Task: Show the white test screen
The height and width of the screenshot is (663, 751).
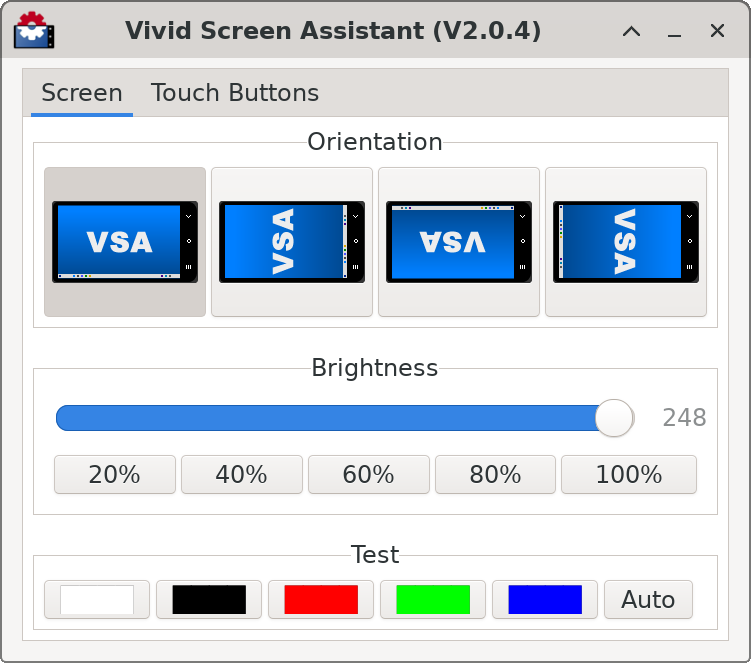Action: point(97,600)
